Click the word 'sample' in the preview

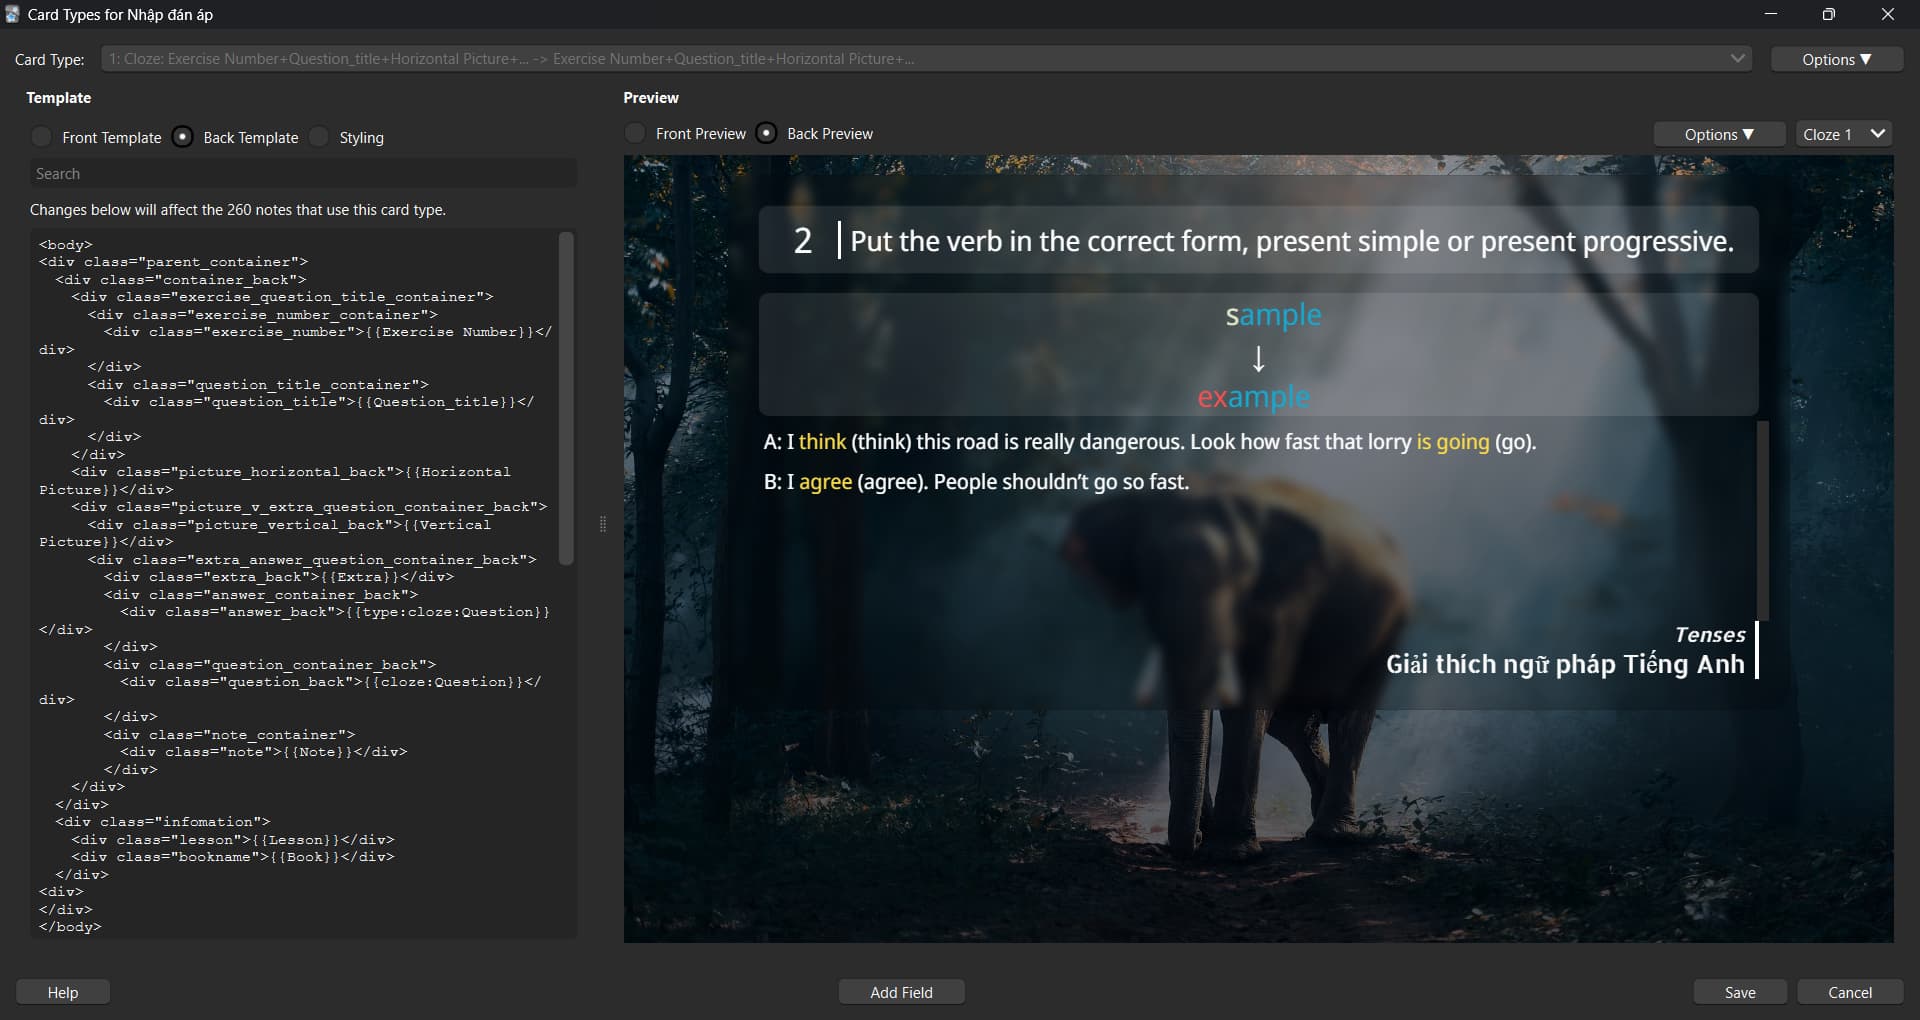[x=1273, y=315]
